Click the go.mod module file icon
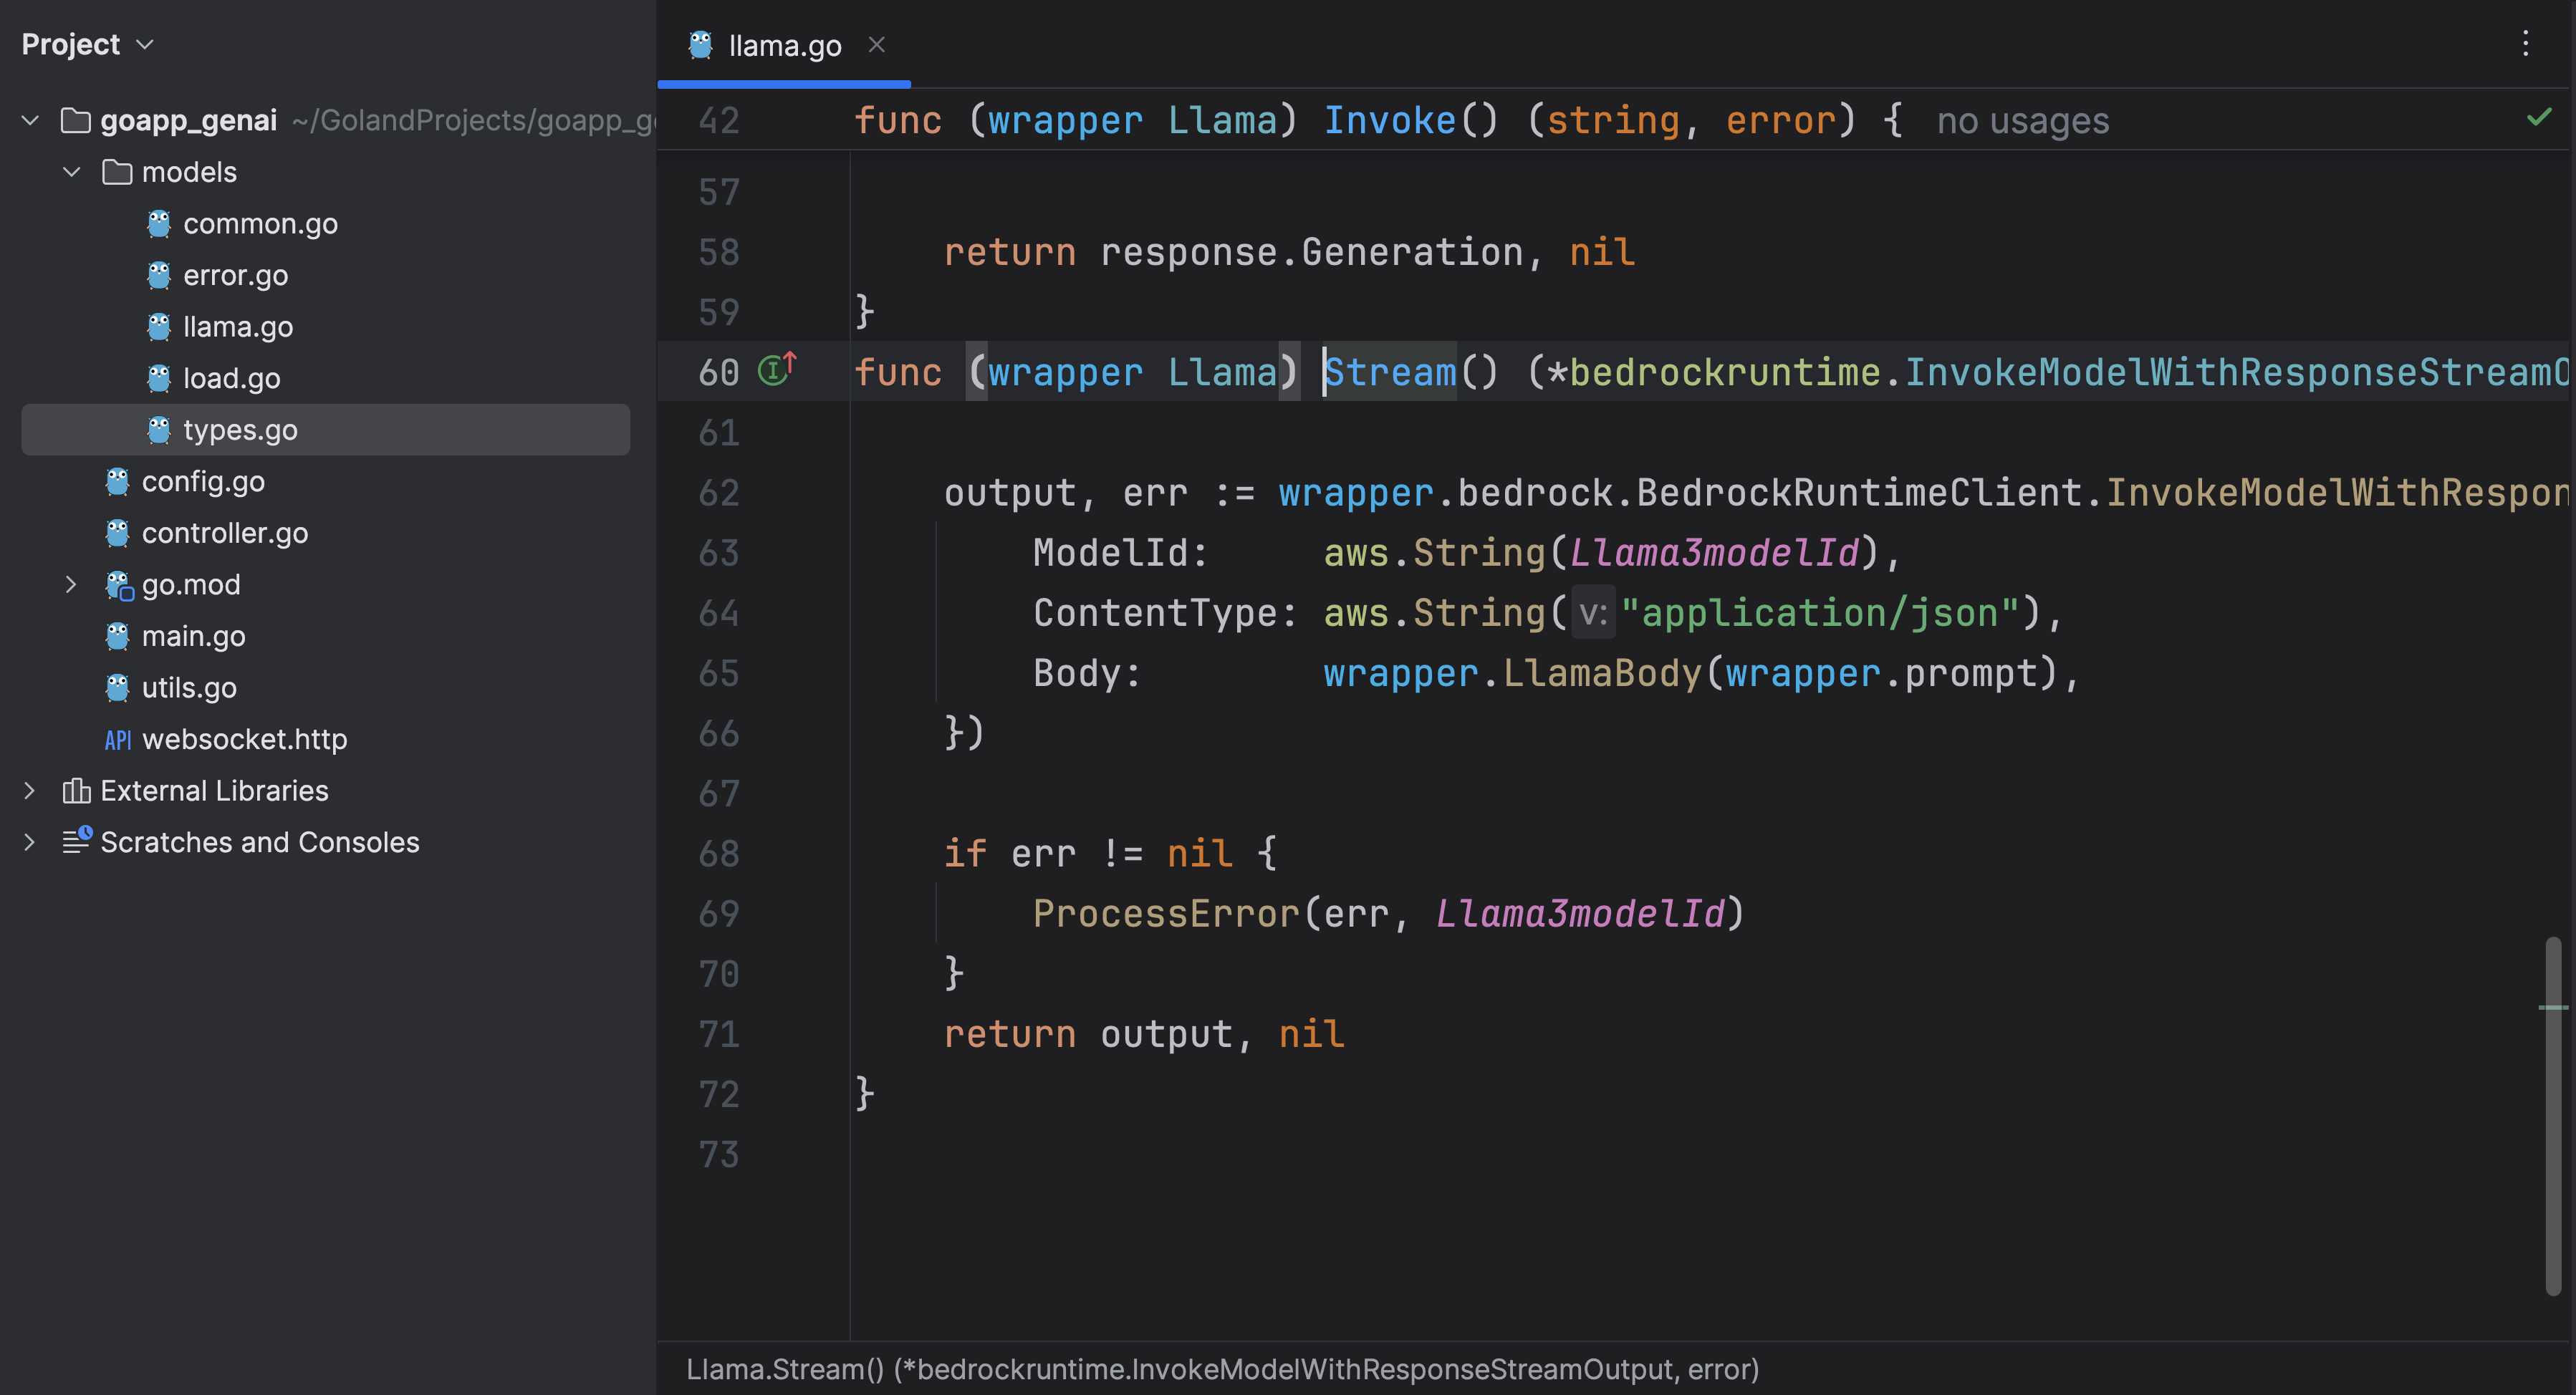The height and width of the screenshot is (1395, 2576). pos(119,585)
